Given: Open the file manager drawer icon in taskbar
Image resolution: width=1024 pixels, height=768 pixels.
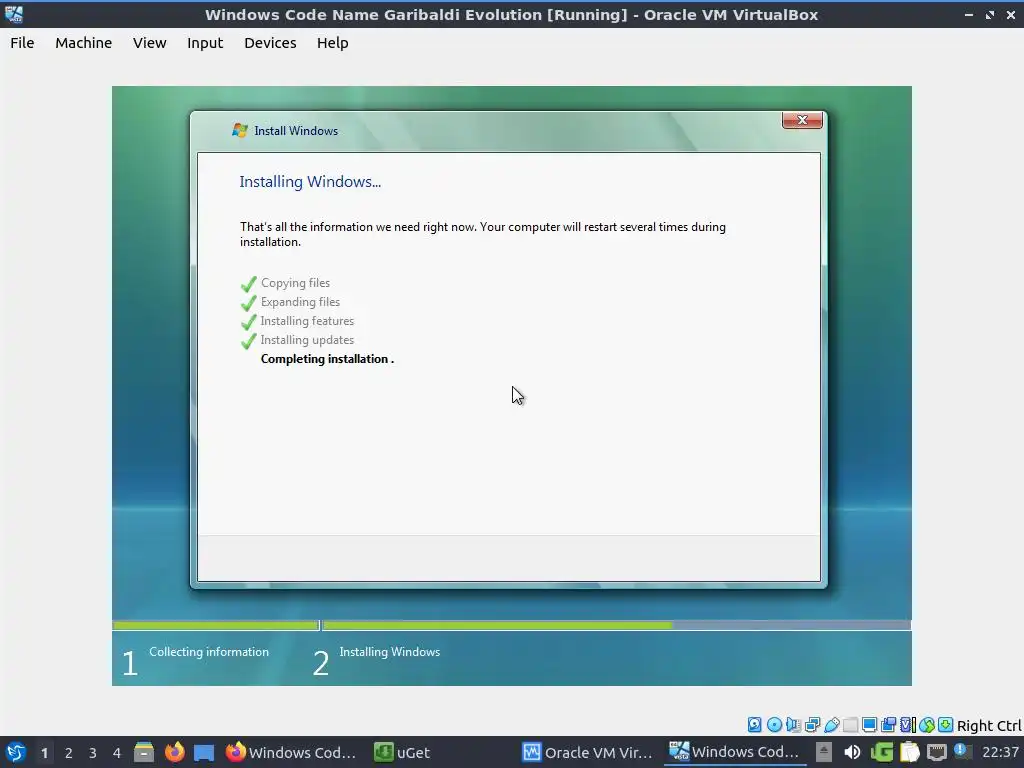Looking at the screenshot, I should [x=144, y=752].
